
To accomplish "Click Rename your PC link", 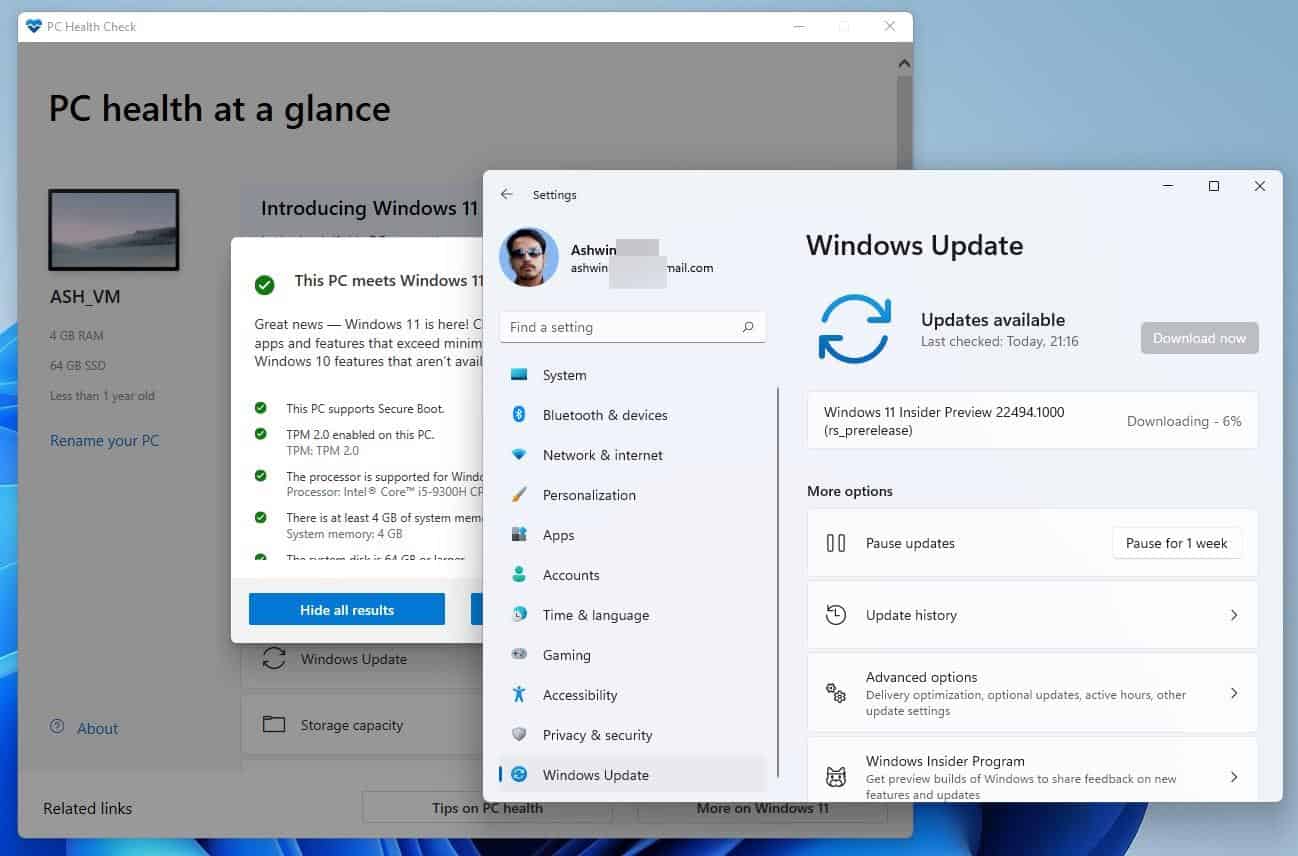I will [x=105, y=441].
